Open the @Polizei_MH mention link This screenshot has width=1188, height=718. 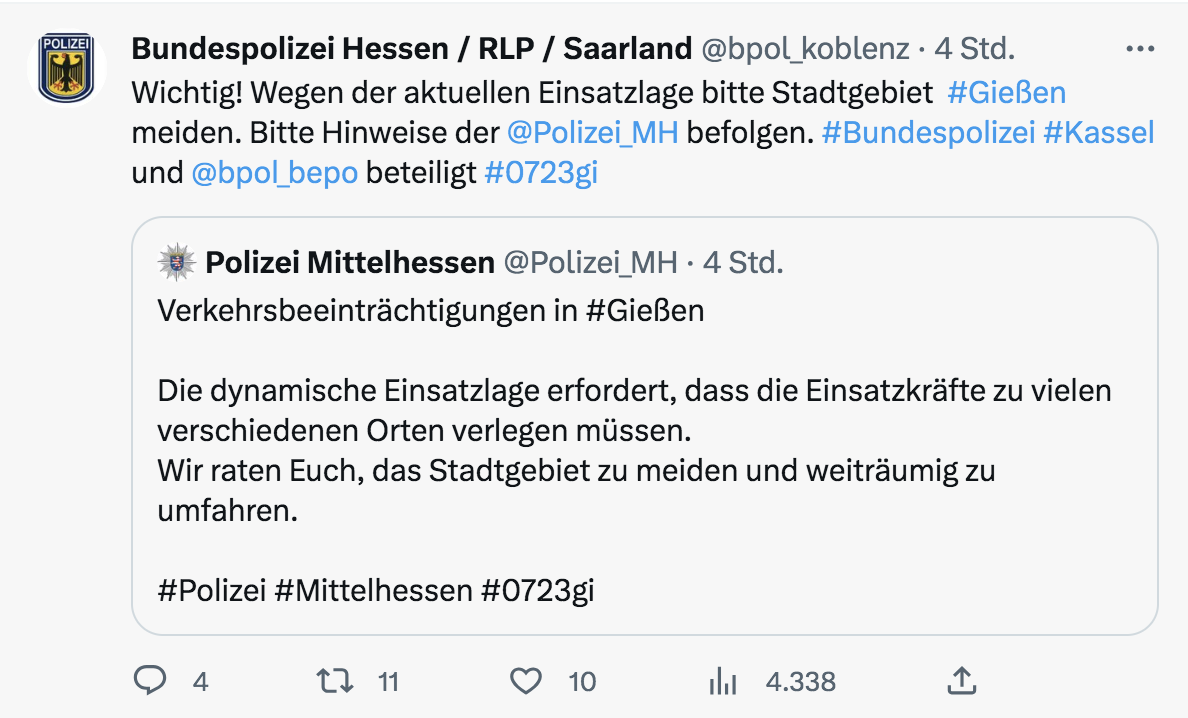[x=592, y=132]
